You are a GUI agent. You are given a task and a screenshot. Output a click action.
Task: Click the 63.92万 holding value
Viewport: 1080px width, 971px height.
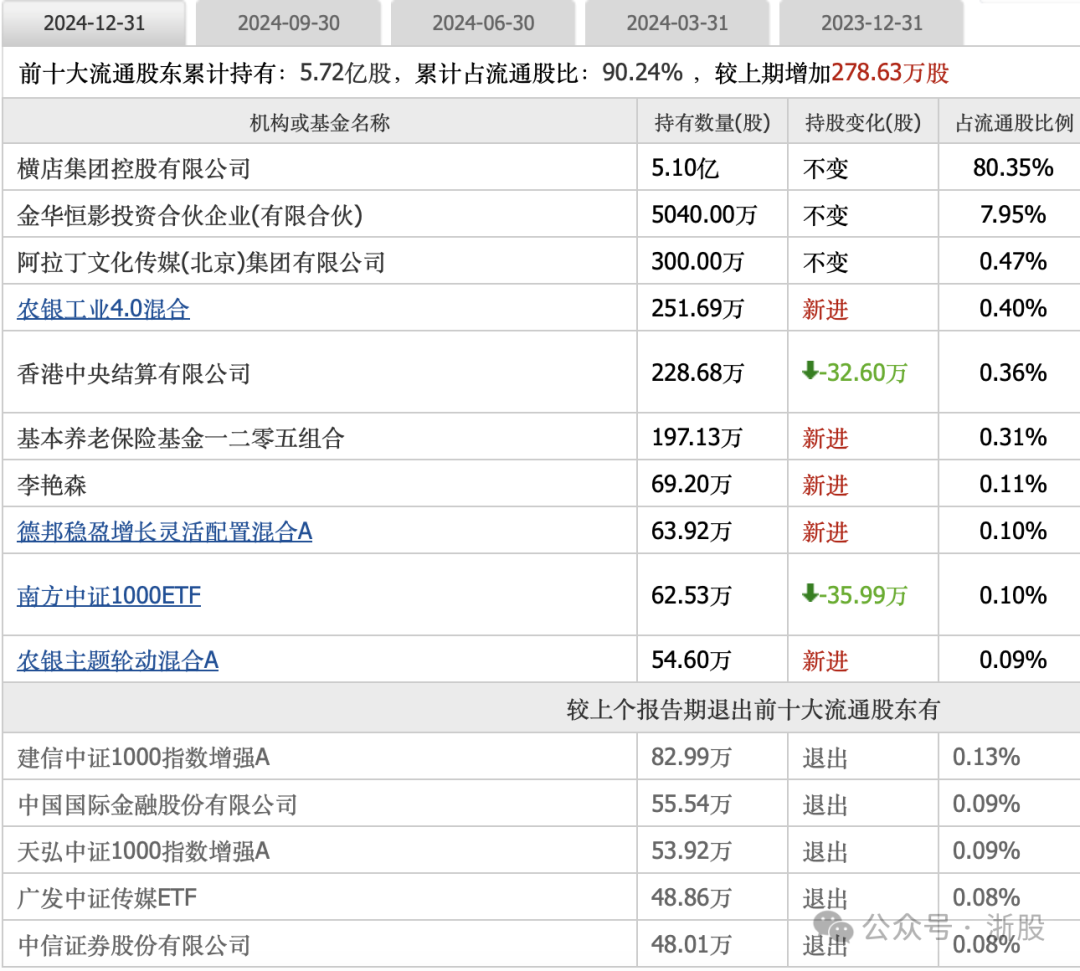click(x=691, y=532)
